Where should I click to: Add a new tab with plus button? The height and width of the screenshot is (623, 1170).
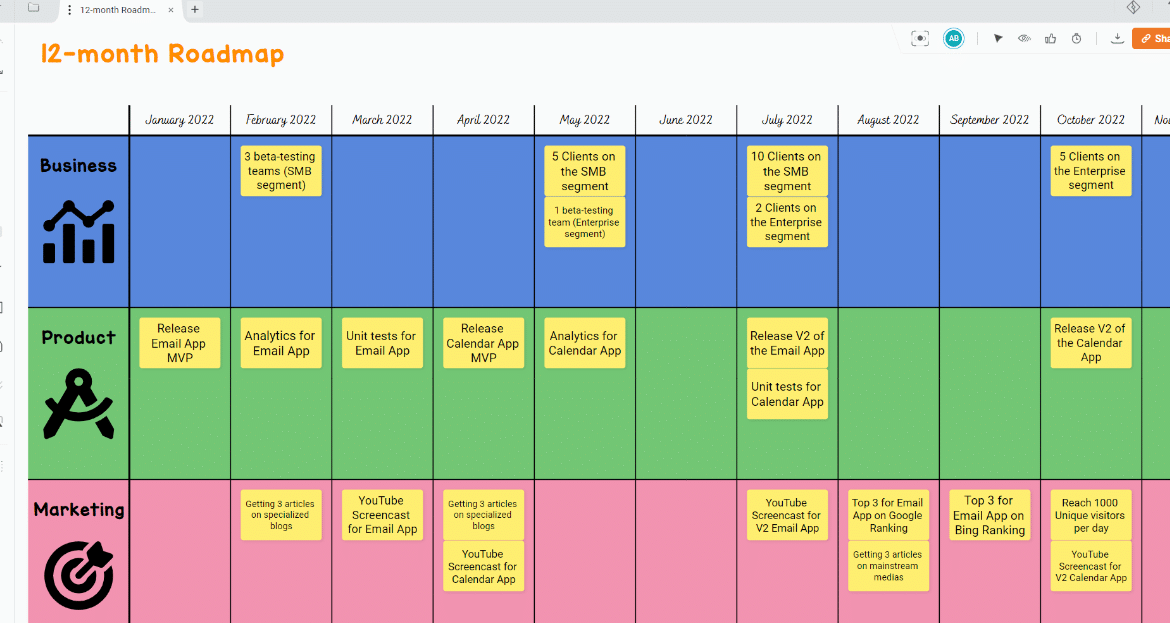tap(195, 9)
